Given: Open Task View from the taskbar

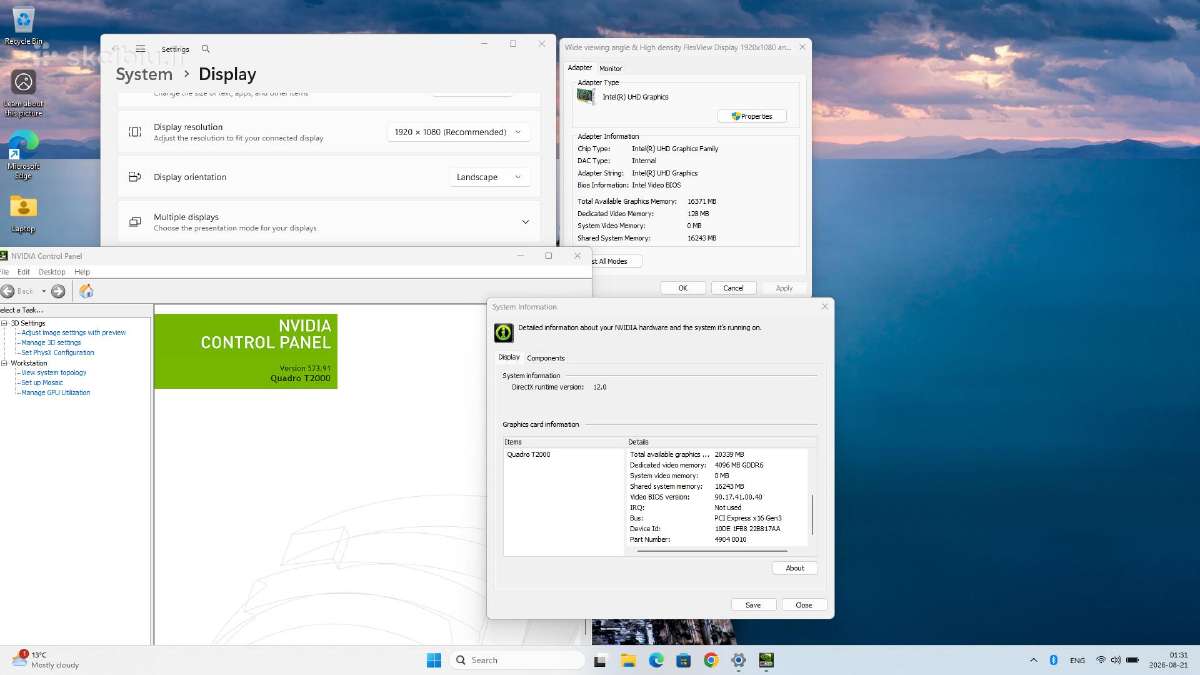Looking at the screenshot, I should (600, 660).
